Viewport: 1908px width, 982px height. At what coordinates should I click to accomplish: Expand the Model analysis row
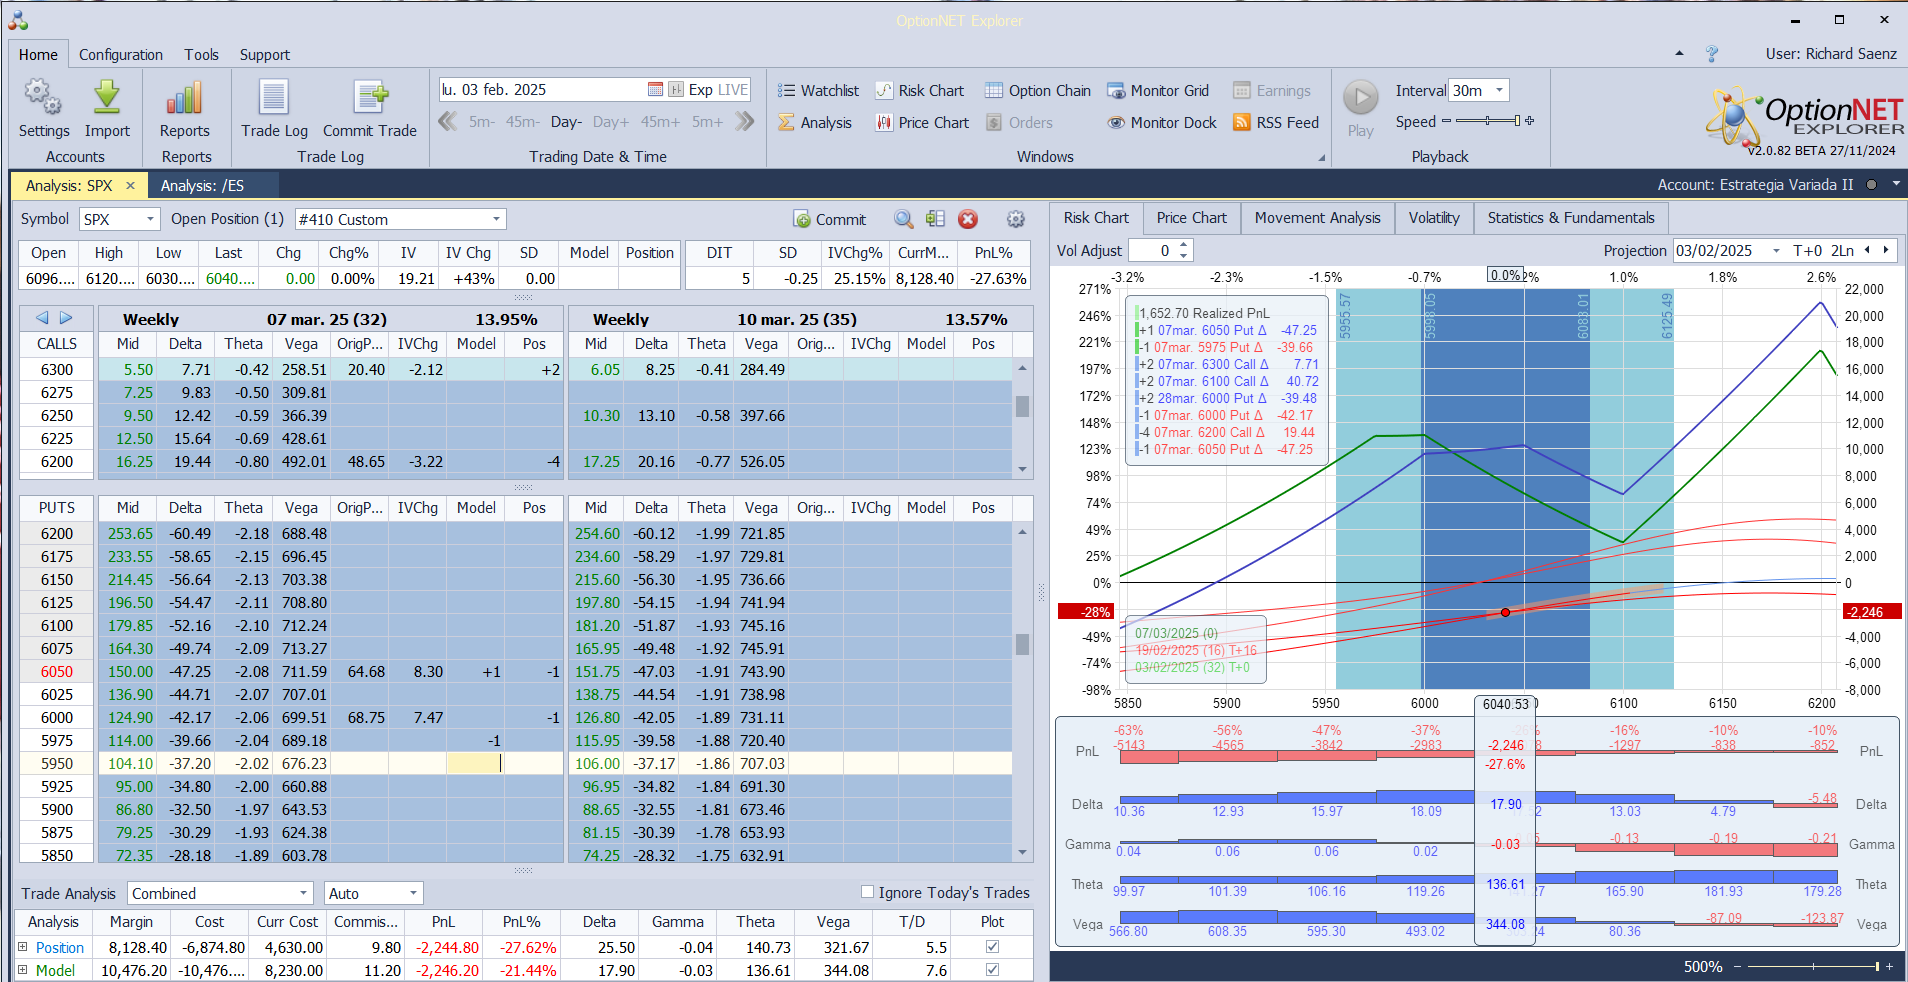click(22, 969)
